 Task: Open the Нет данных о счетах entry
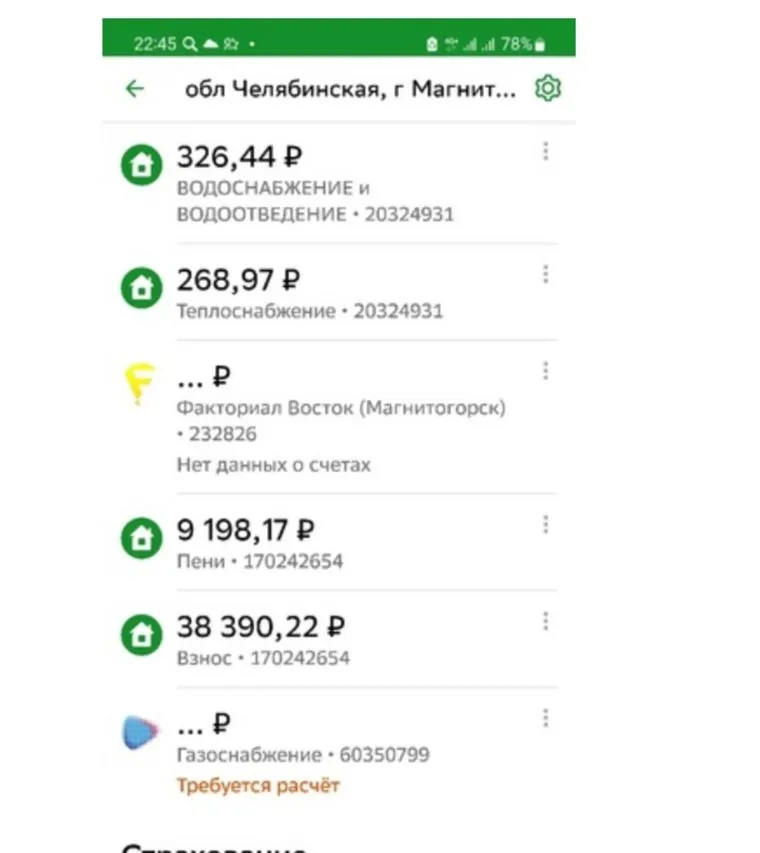click(x=273, y=464)
